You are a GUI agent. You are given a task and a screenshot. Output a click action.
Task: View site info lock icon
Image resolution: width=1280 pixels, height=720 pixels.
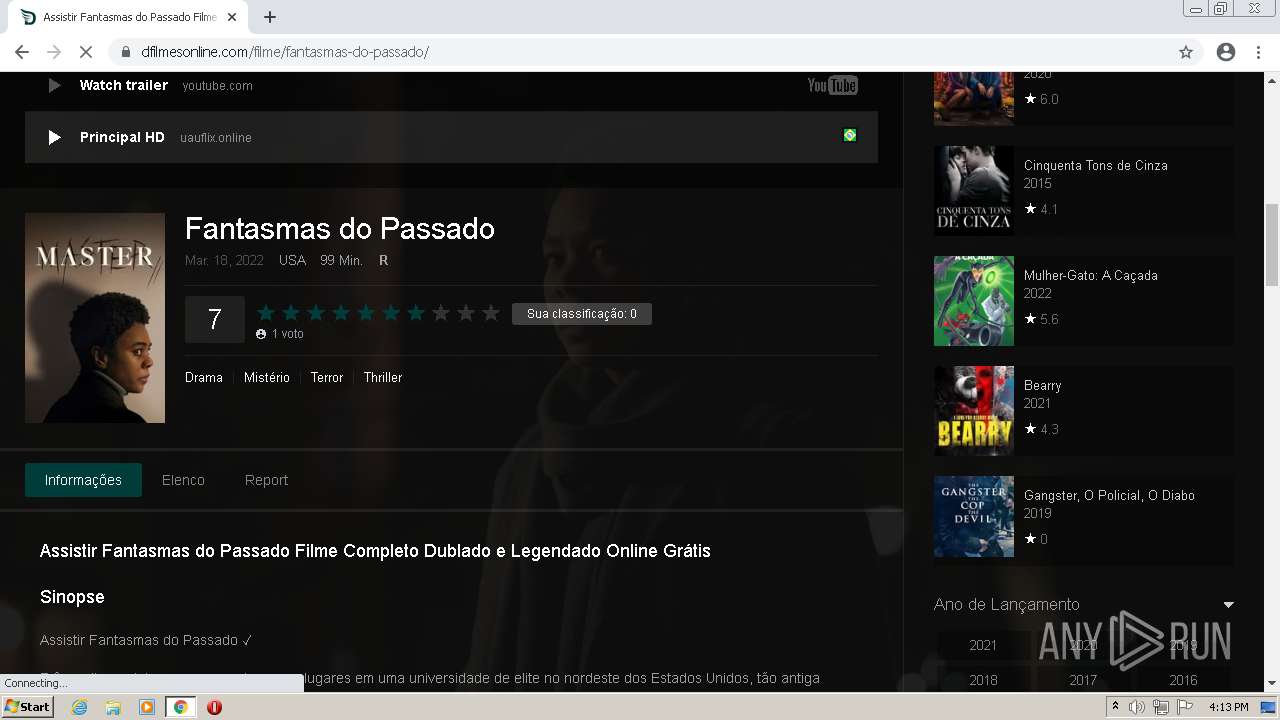pyautogui.click(x=126, y=52)
